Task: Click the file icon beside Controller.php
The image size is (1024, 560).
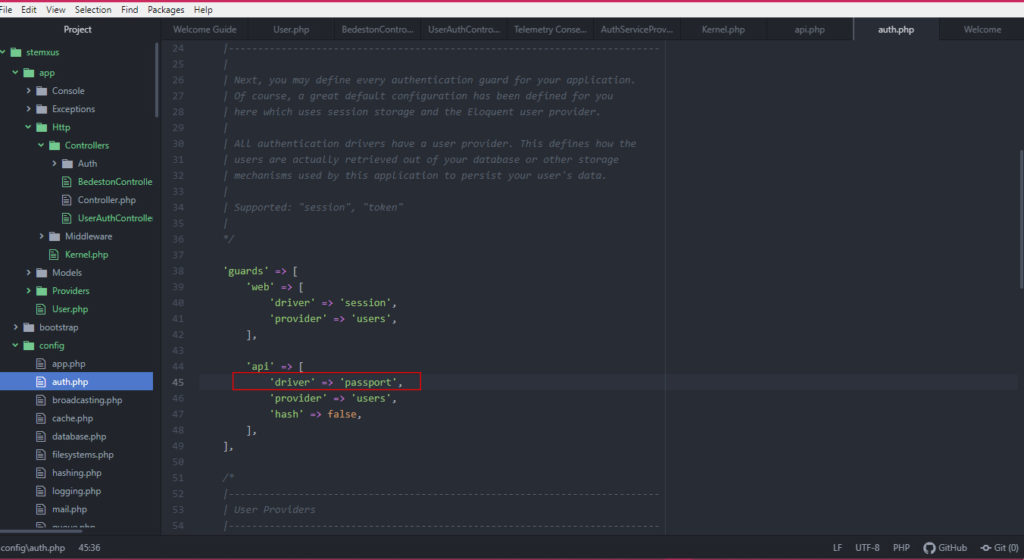Action: point(68,200)
